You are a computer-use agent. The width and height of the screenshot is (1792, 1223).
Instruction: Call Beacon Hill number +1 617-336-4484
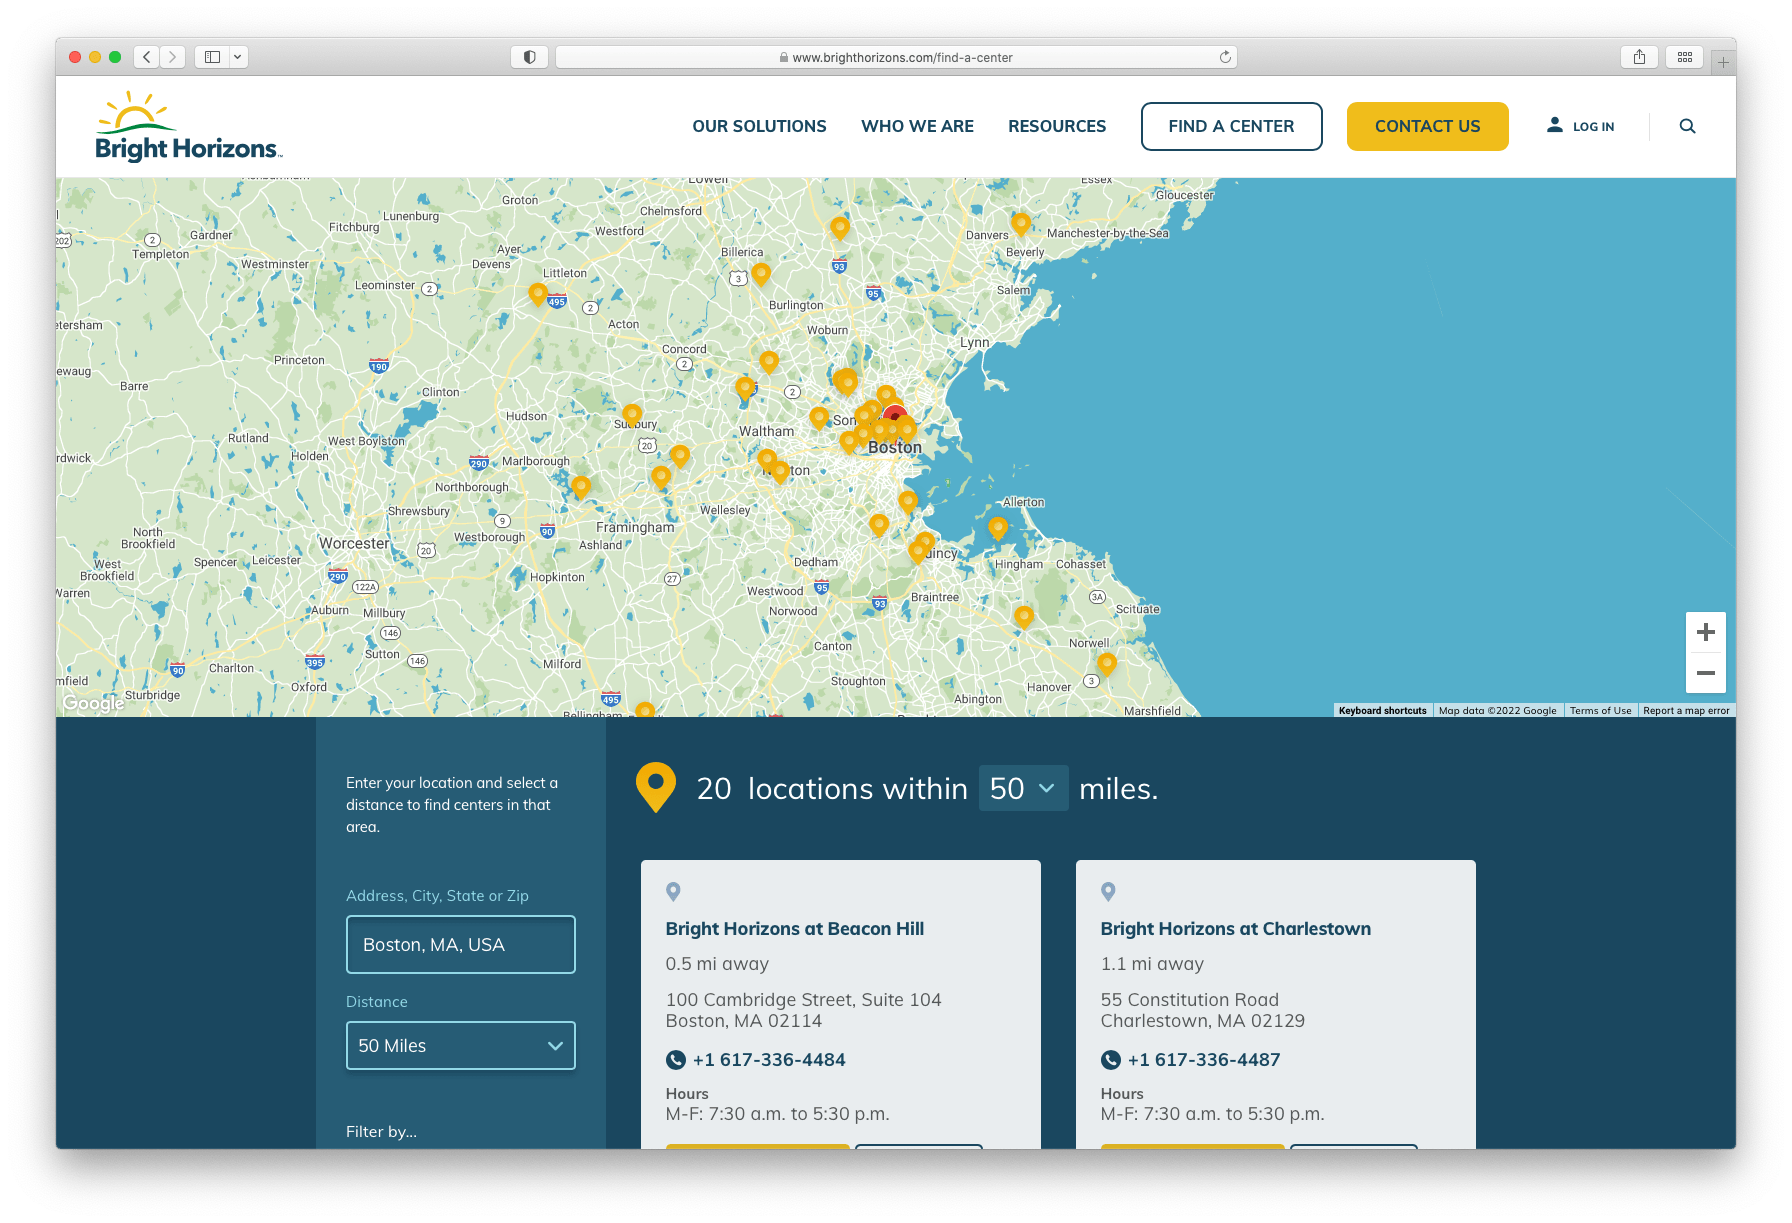[769, 1059]
